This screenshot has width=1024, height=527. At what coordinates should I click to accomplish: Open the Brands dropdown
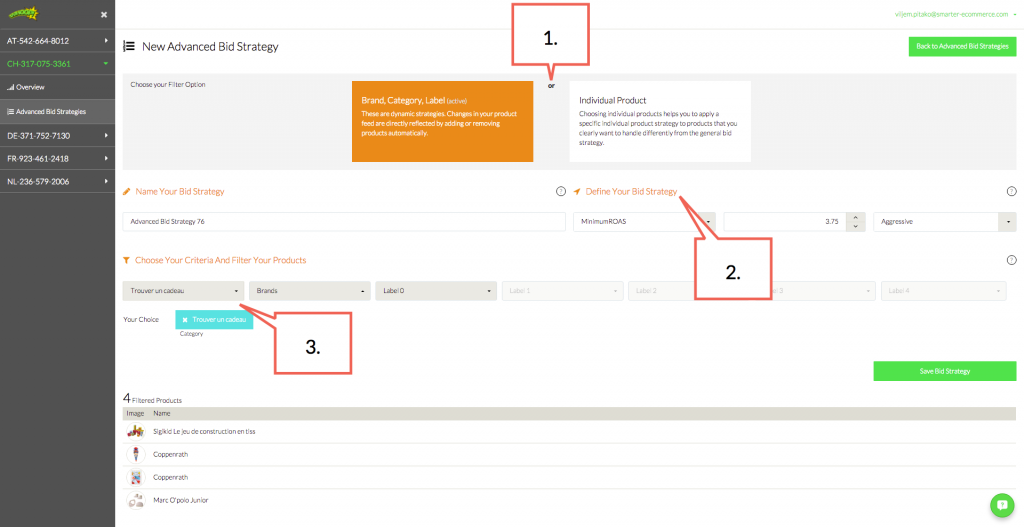[x=310, y=291]
